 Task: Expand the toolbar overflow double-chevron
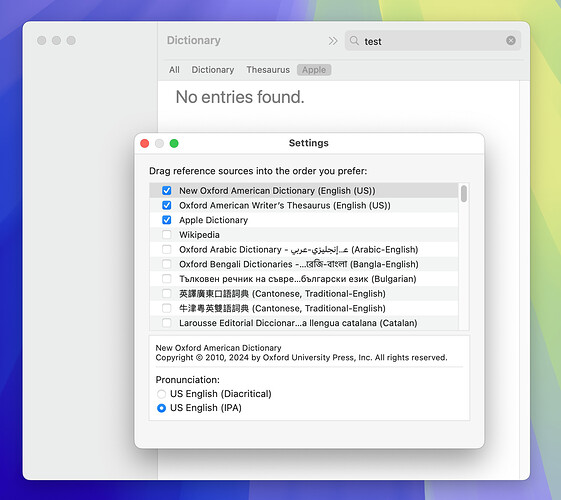(x=333, y=41)
